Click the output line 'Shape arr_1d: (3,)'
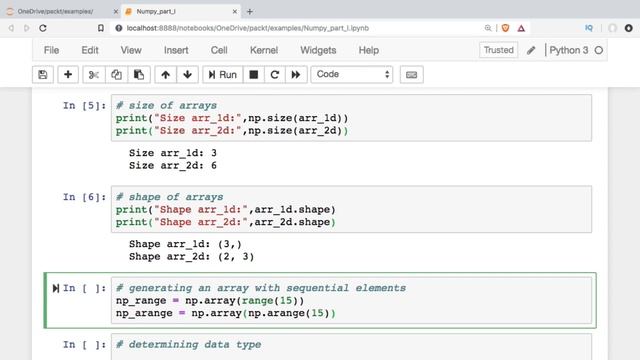Screen dimensions: 640x360 (185, 244)
